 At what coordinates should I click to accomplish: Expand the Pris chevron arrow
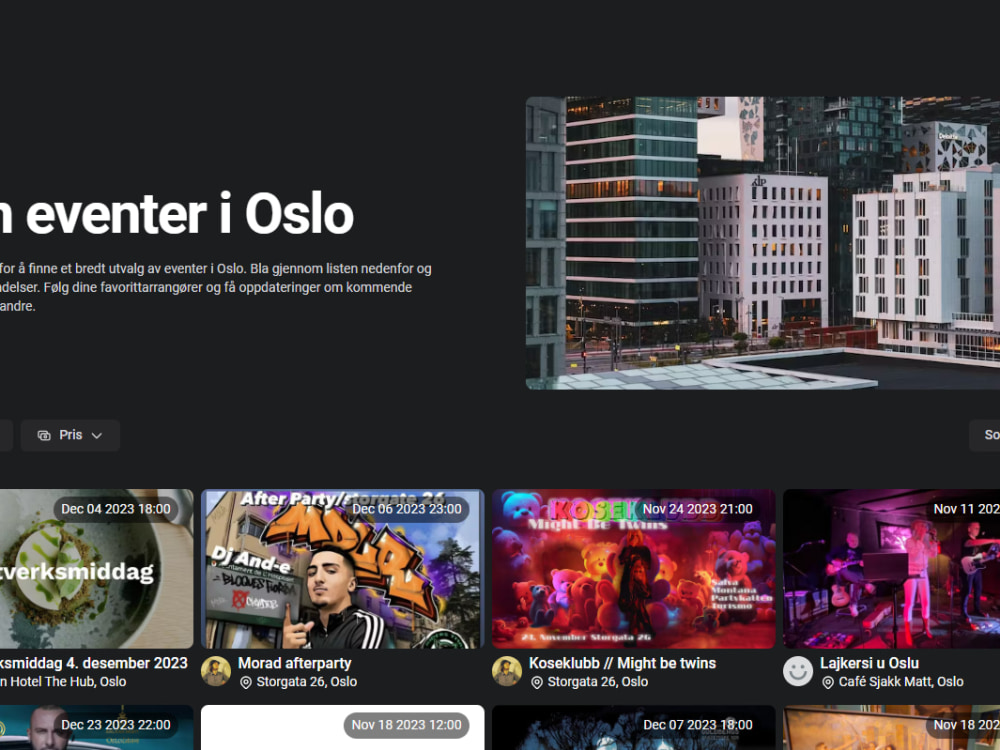pyautogui.click(x=96, y=436)
